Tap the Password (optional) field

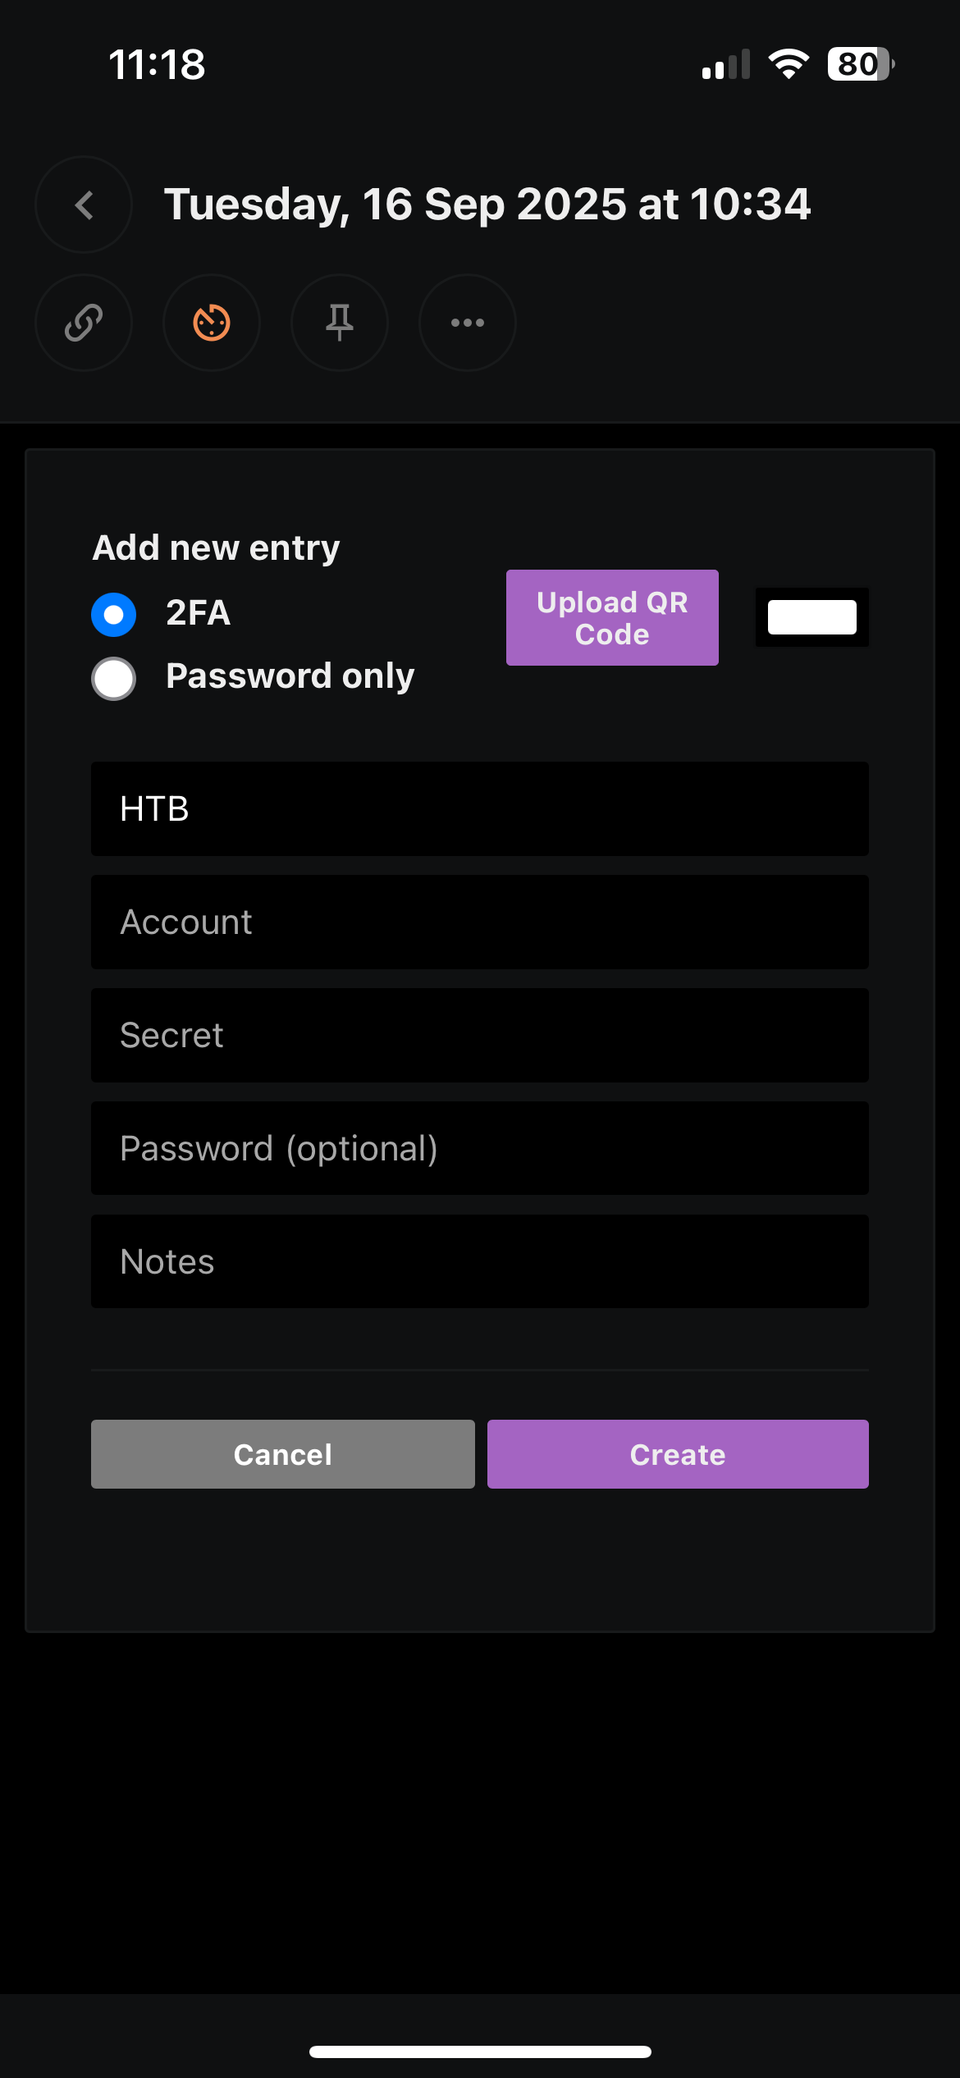(480, 1148)
